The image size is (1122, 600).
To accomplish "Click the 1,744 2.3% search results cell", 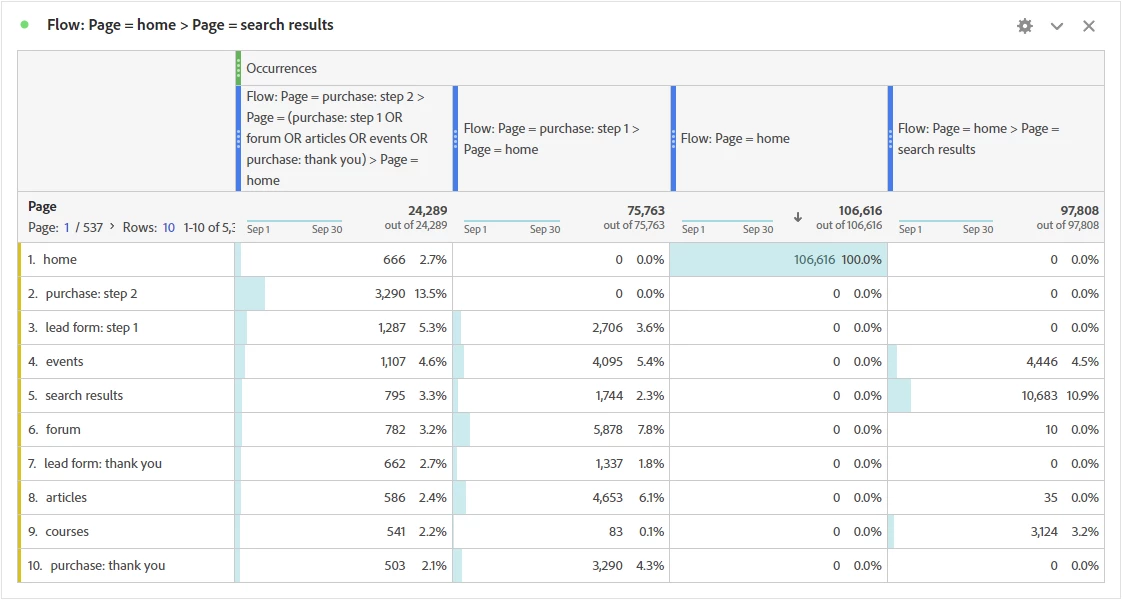I will click(561, 395).
